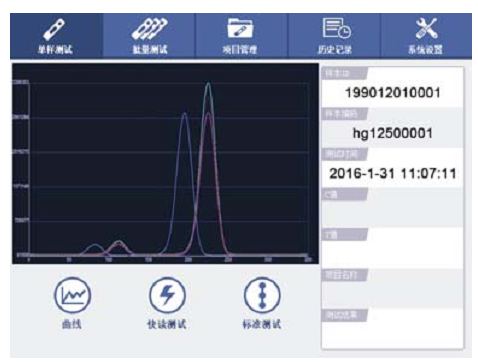The width and height of the screenshot is (478, 364).
Task: Switch to the 批量测试 batch test tab
Action: pyautogui.click(x=149, y=36)
